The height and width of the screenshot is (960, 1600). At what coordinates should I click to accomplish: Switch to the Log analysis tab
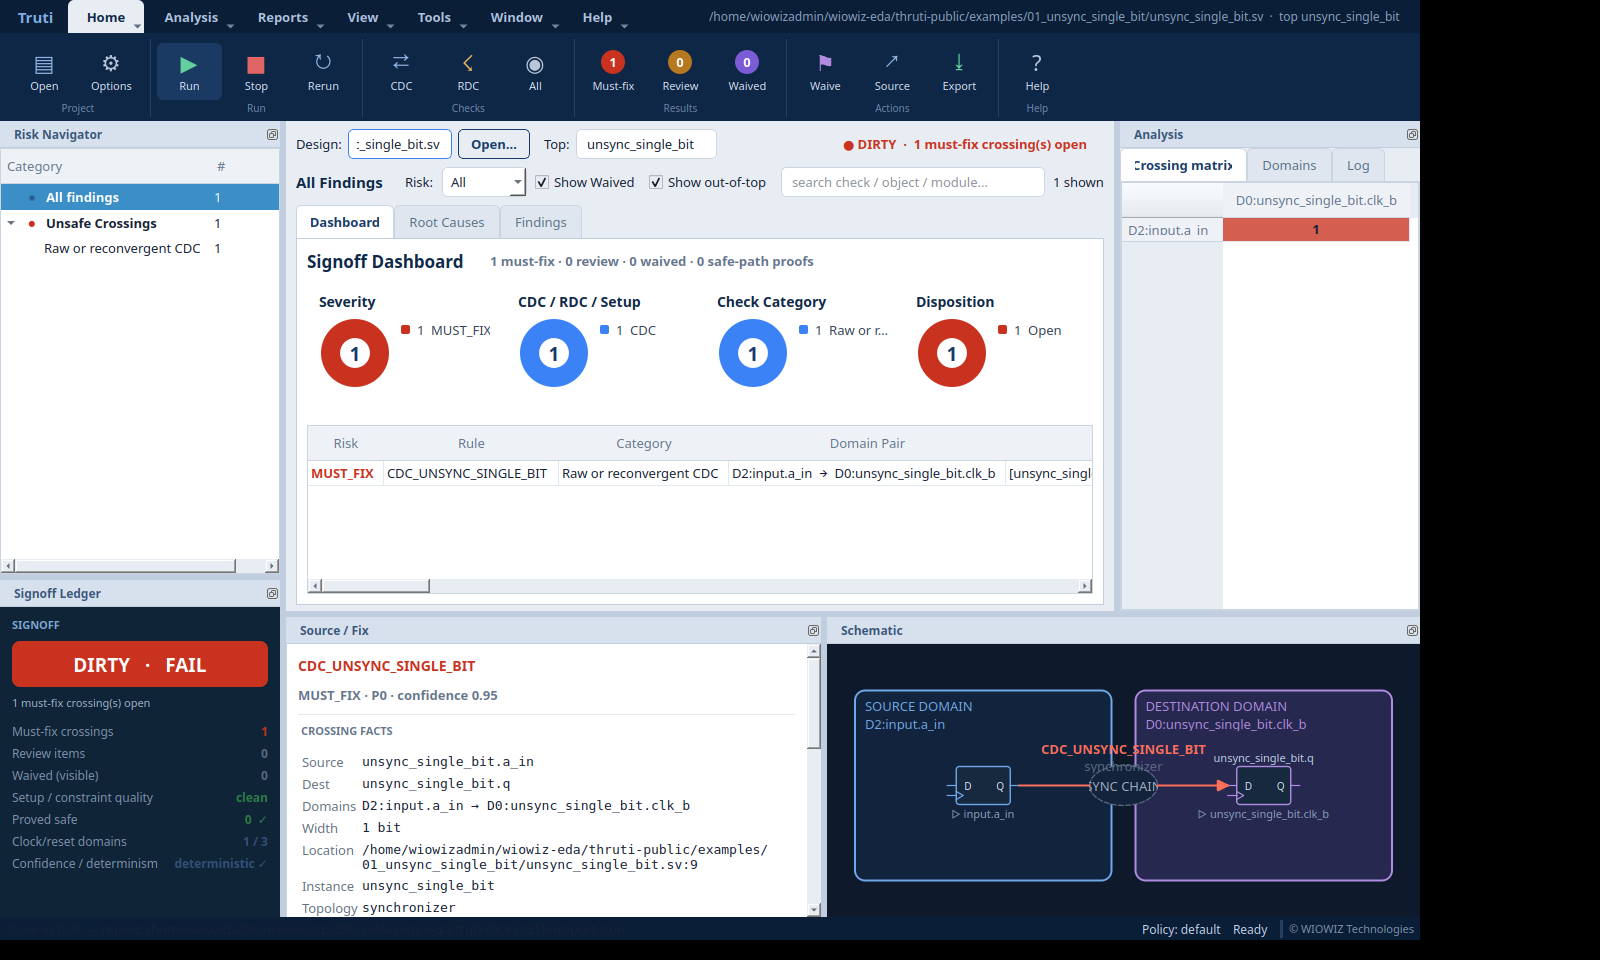pyautogui.click(x=1358, y=165)
